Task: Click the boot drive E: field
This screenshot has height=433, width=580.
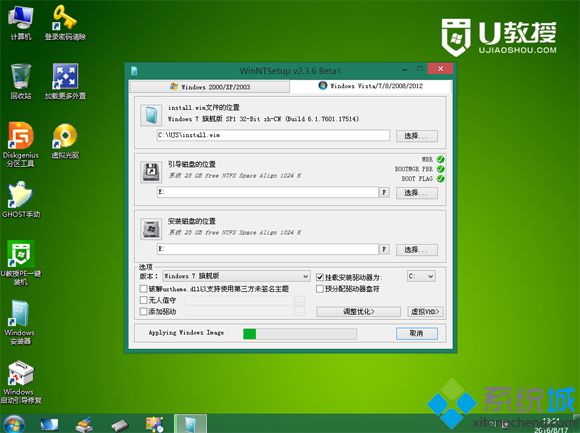Action: [267, 192]
